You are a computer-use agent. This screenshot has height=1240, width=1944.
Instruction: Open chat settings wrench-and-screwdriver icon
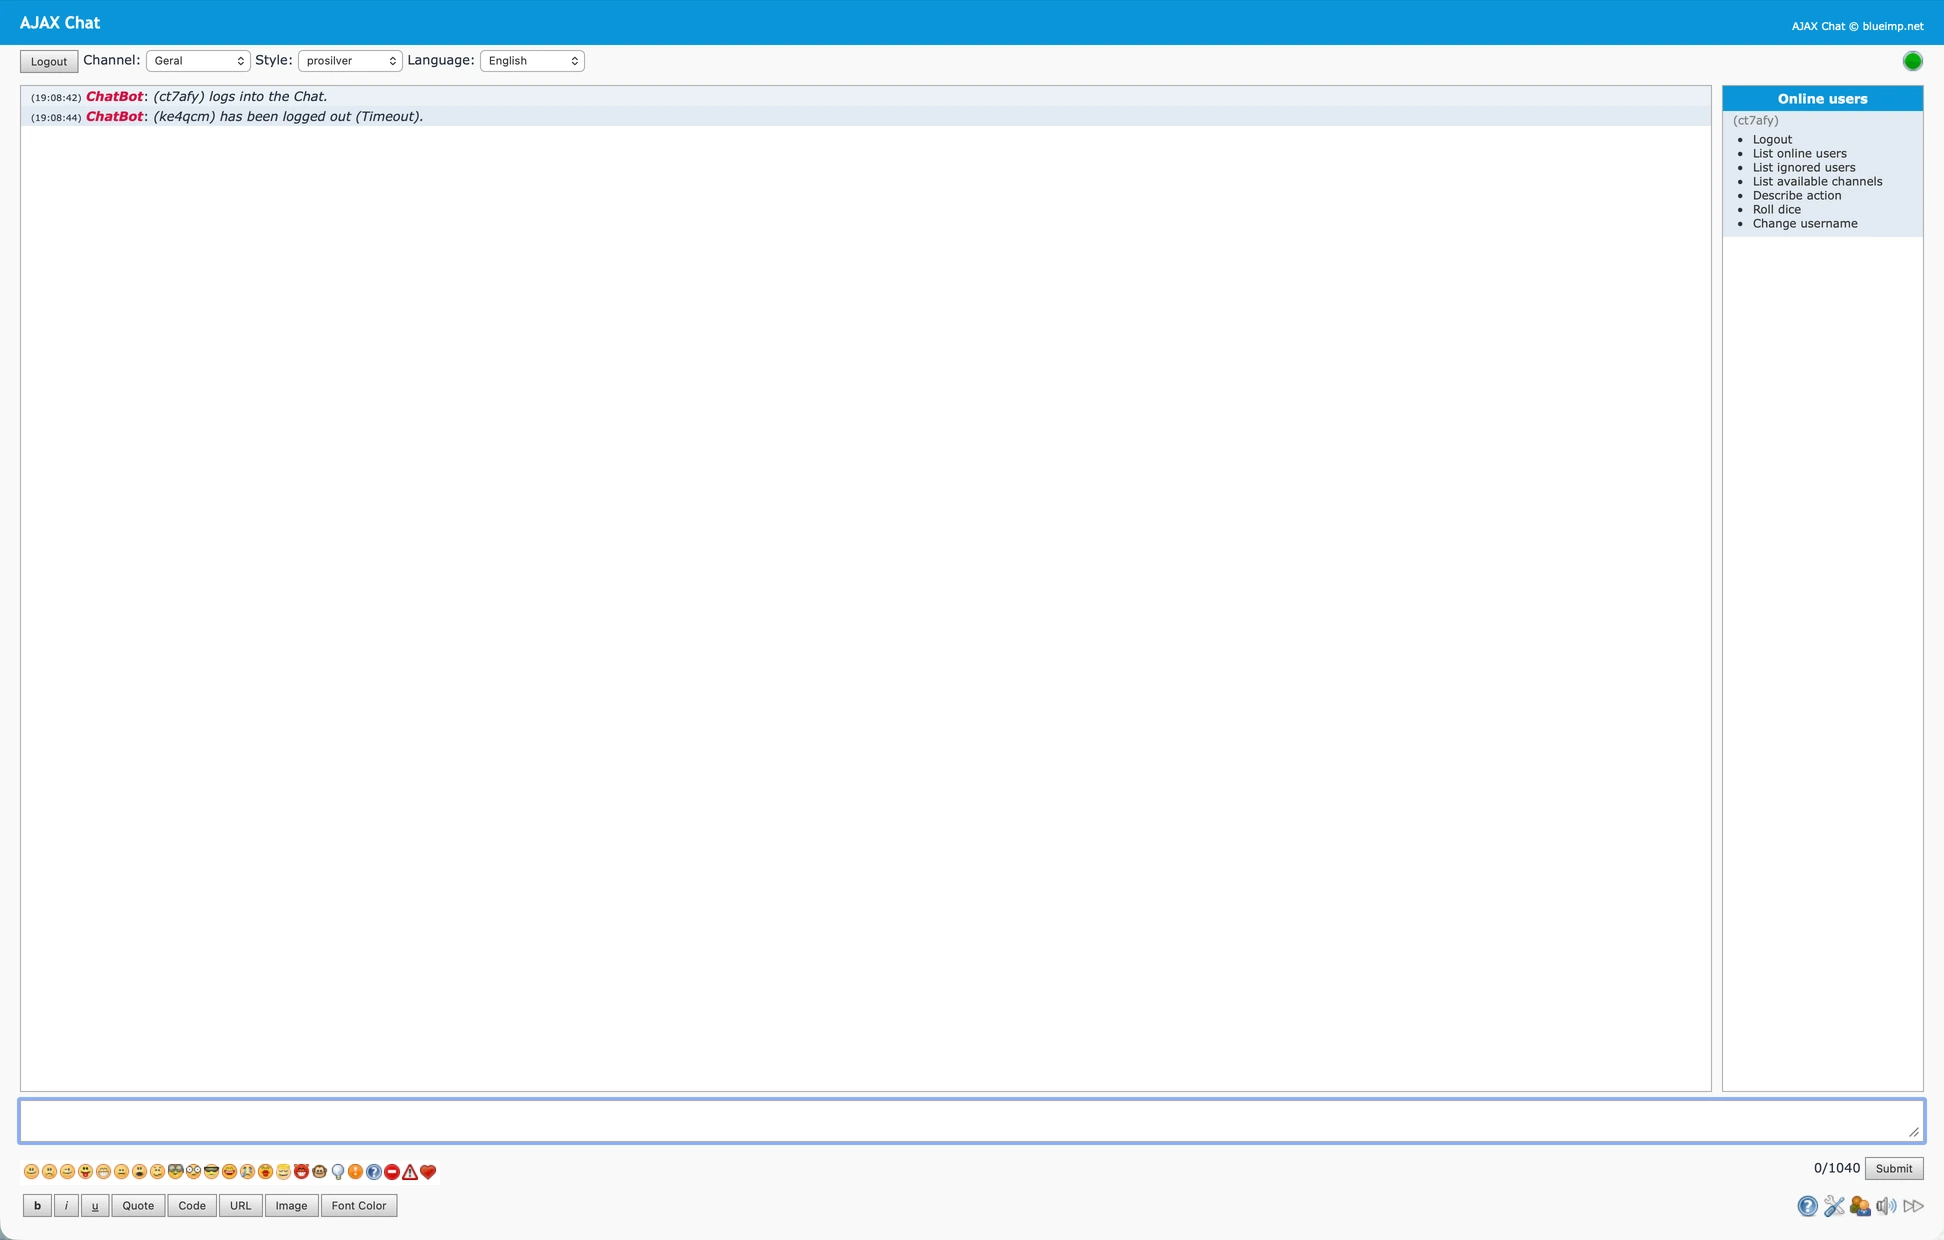[x=1834, y=1206]
